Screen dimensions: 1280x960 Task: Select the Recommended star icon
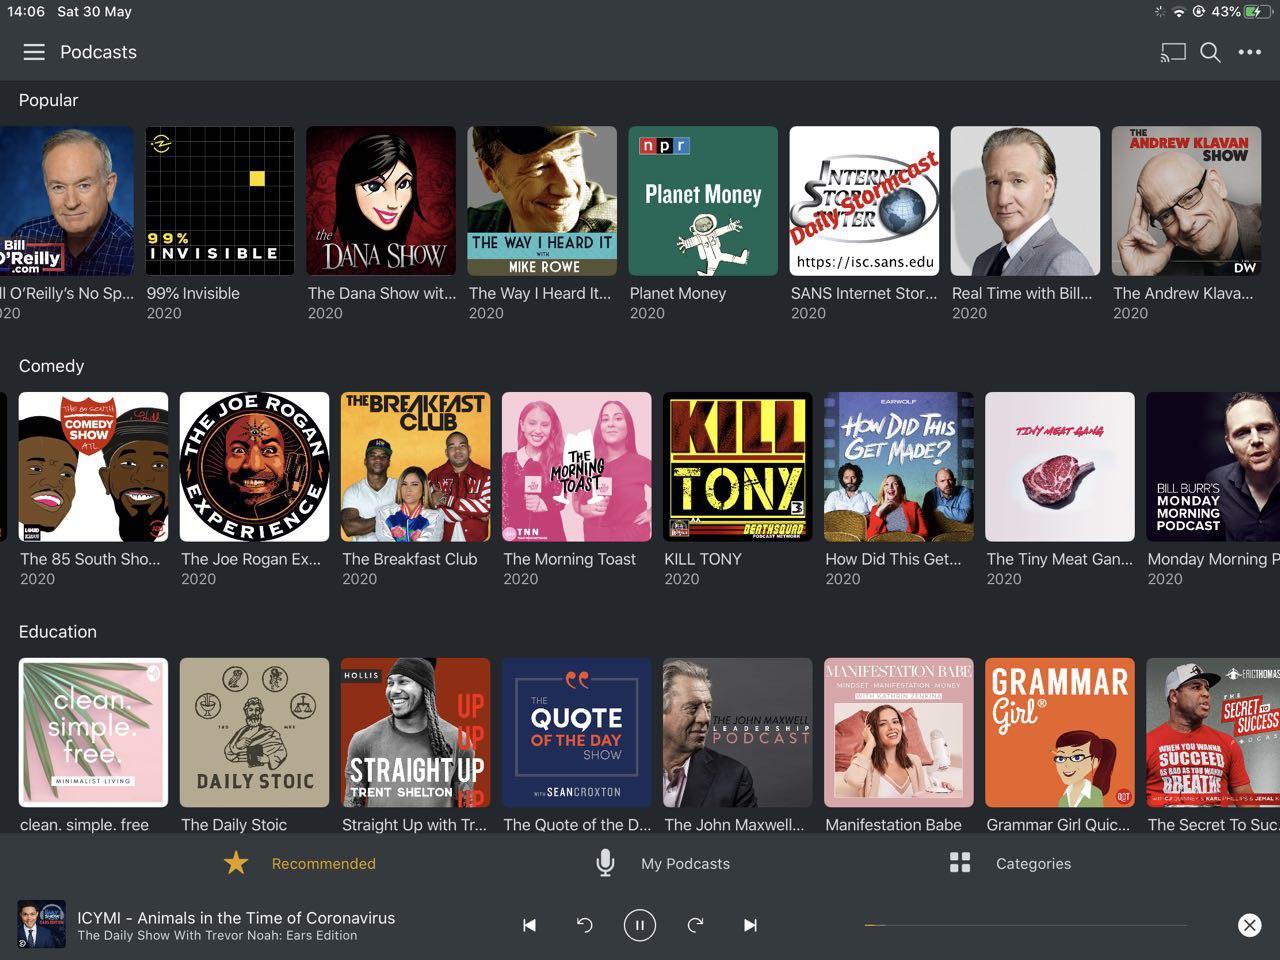tap(236, 863)
